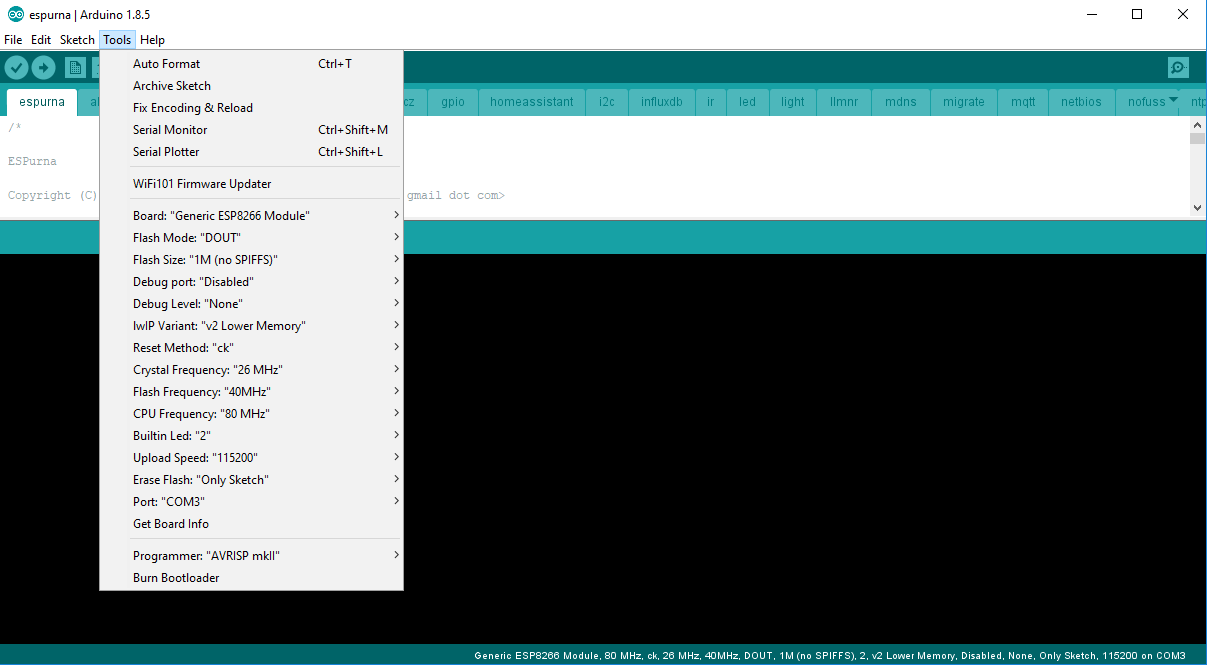
Task: Switch to the nofuss tab
Action: (1147, 102)
